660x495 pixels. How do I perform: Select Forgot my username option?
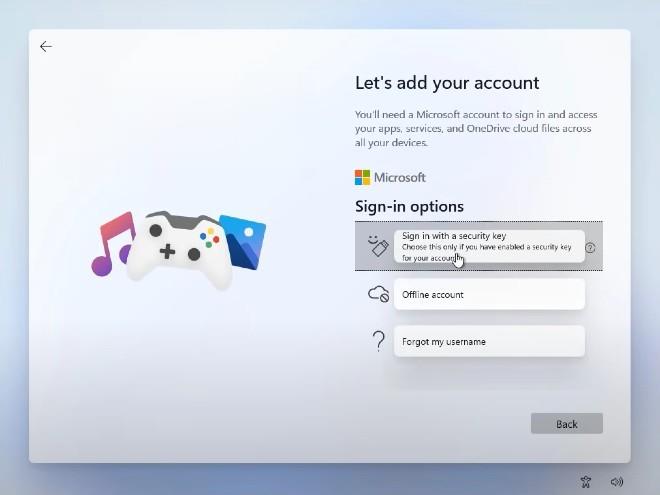pyautogui.click(x=488, y=341)
